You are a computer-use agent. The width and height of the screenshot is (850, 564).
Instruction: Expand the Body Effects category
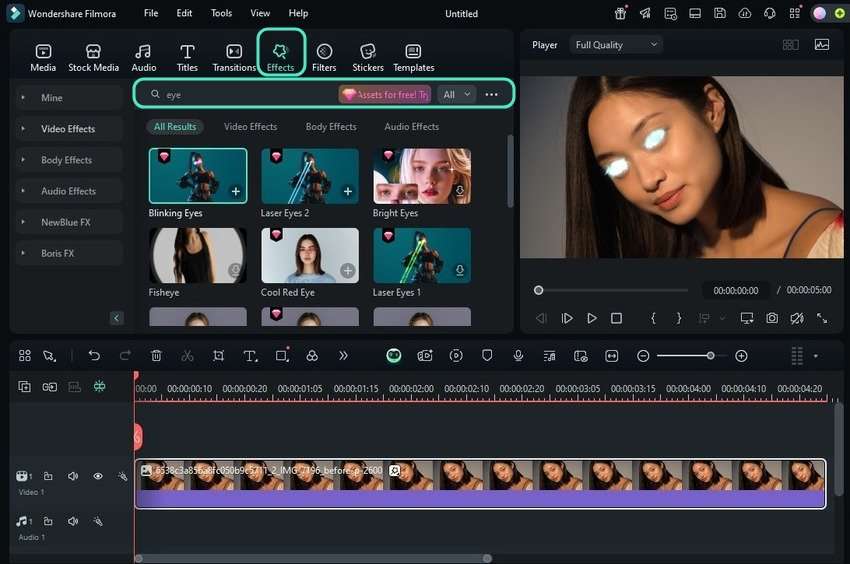[x=66, y=160]
